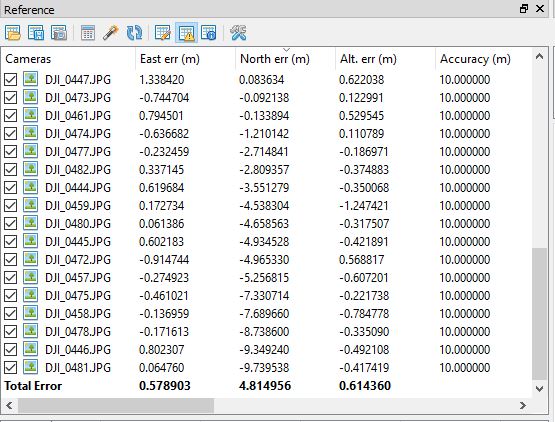The image size is (555, 422).
Task: Select the DJI_0480.JPG file name
Action: pyautogui.click(x=78, y=224)
